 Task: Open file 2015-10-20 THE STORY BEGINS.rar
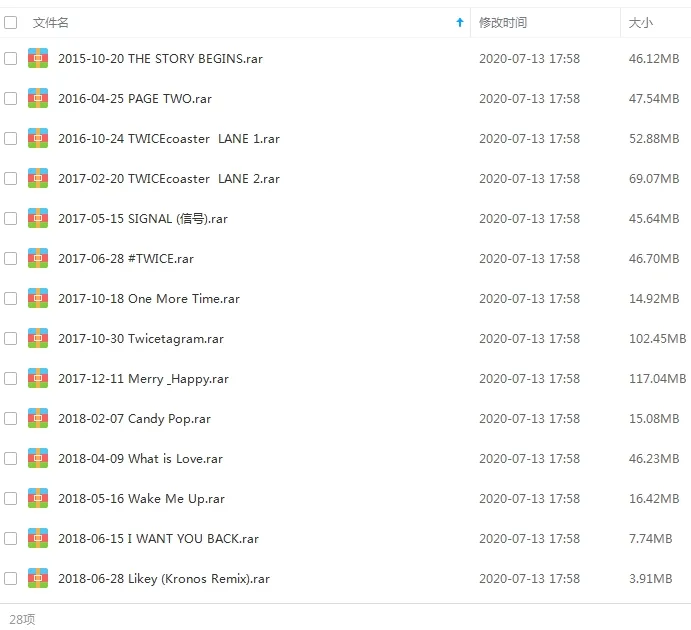pyautogui.click(x=160, y=59)
